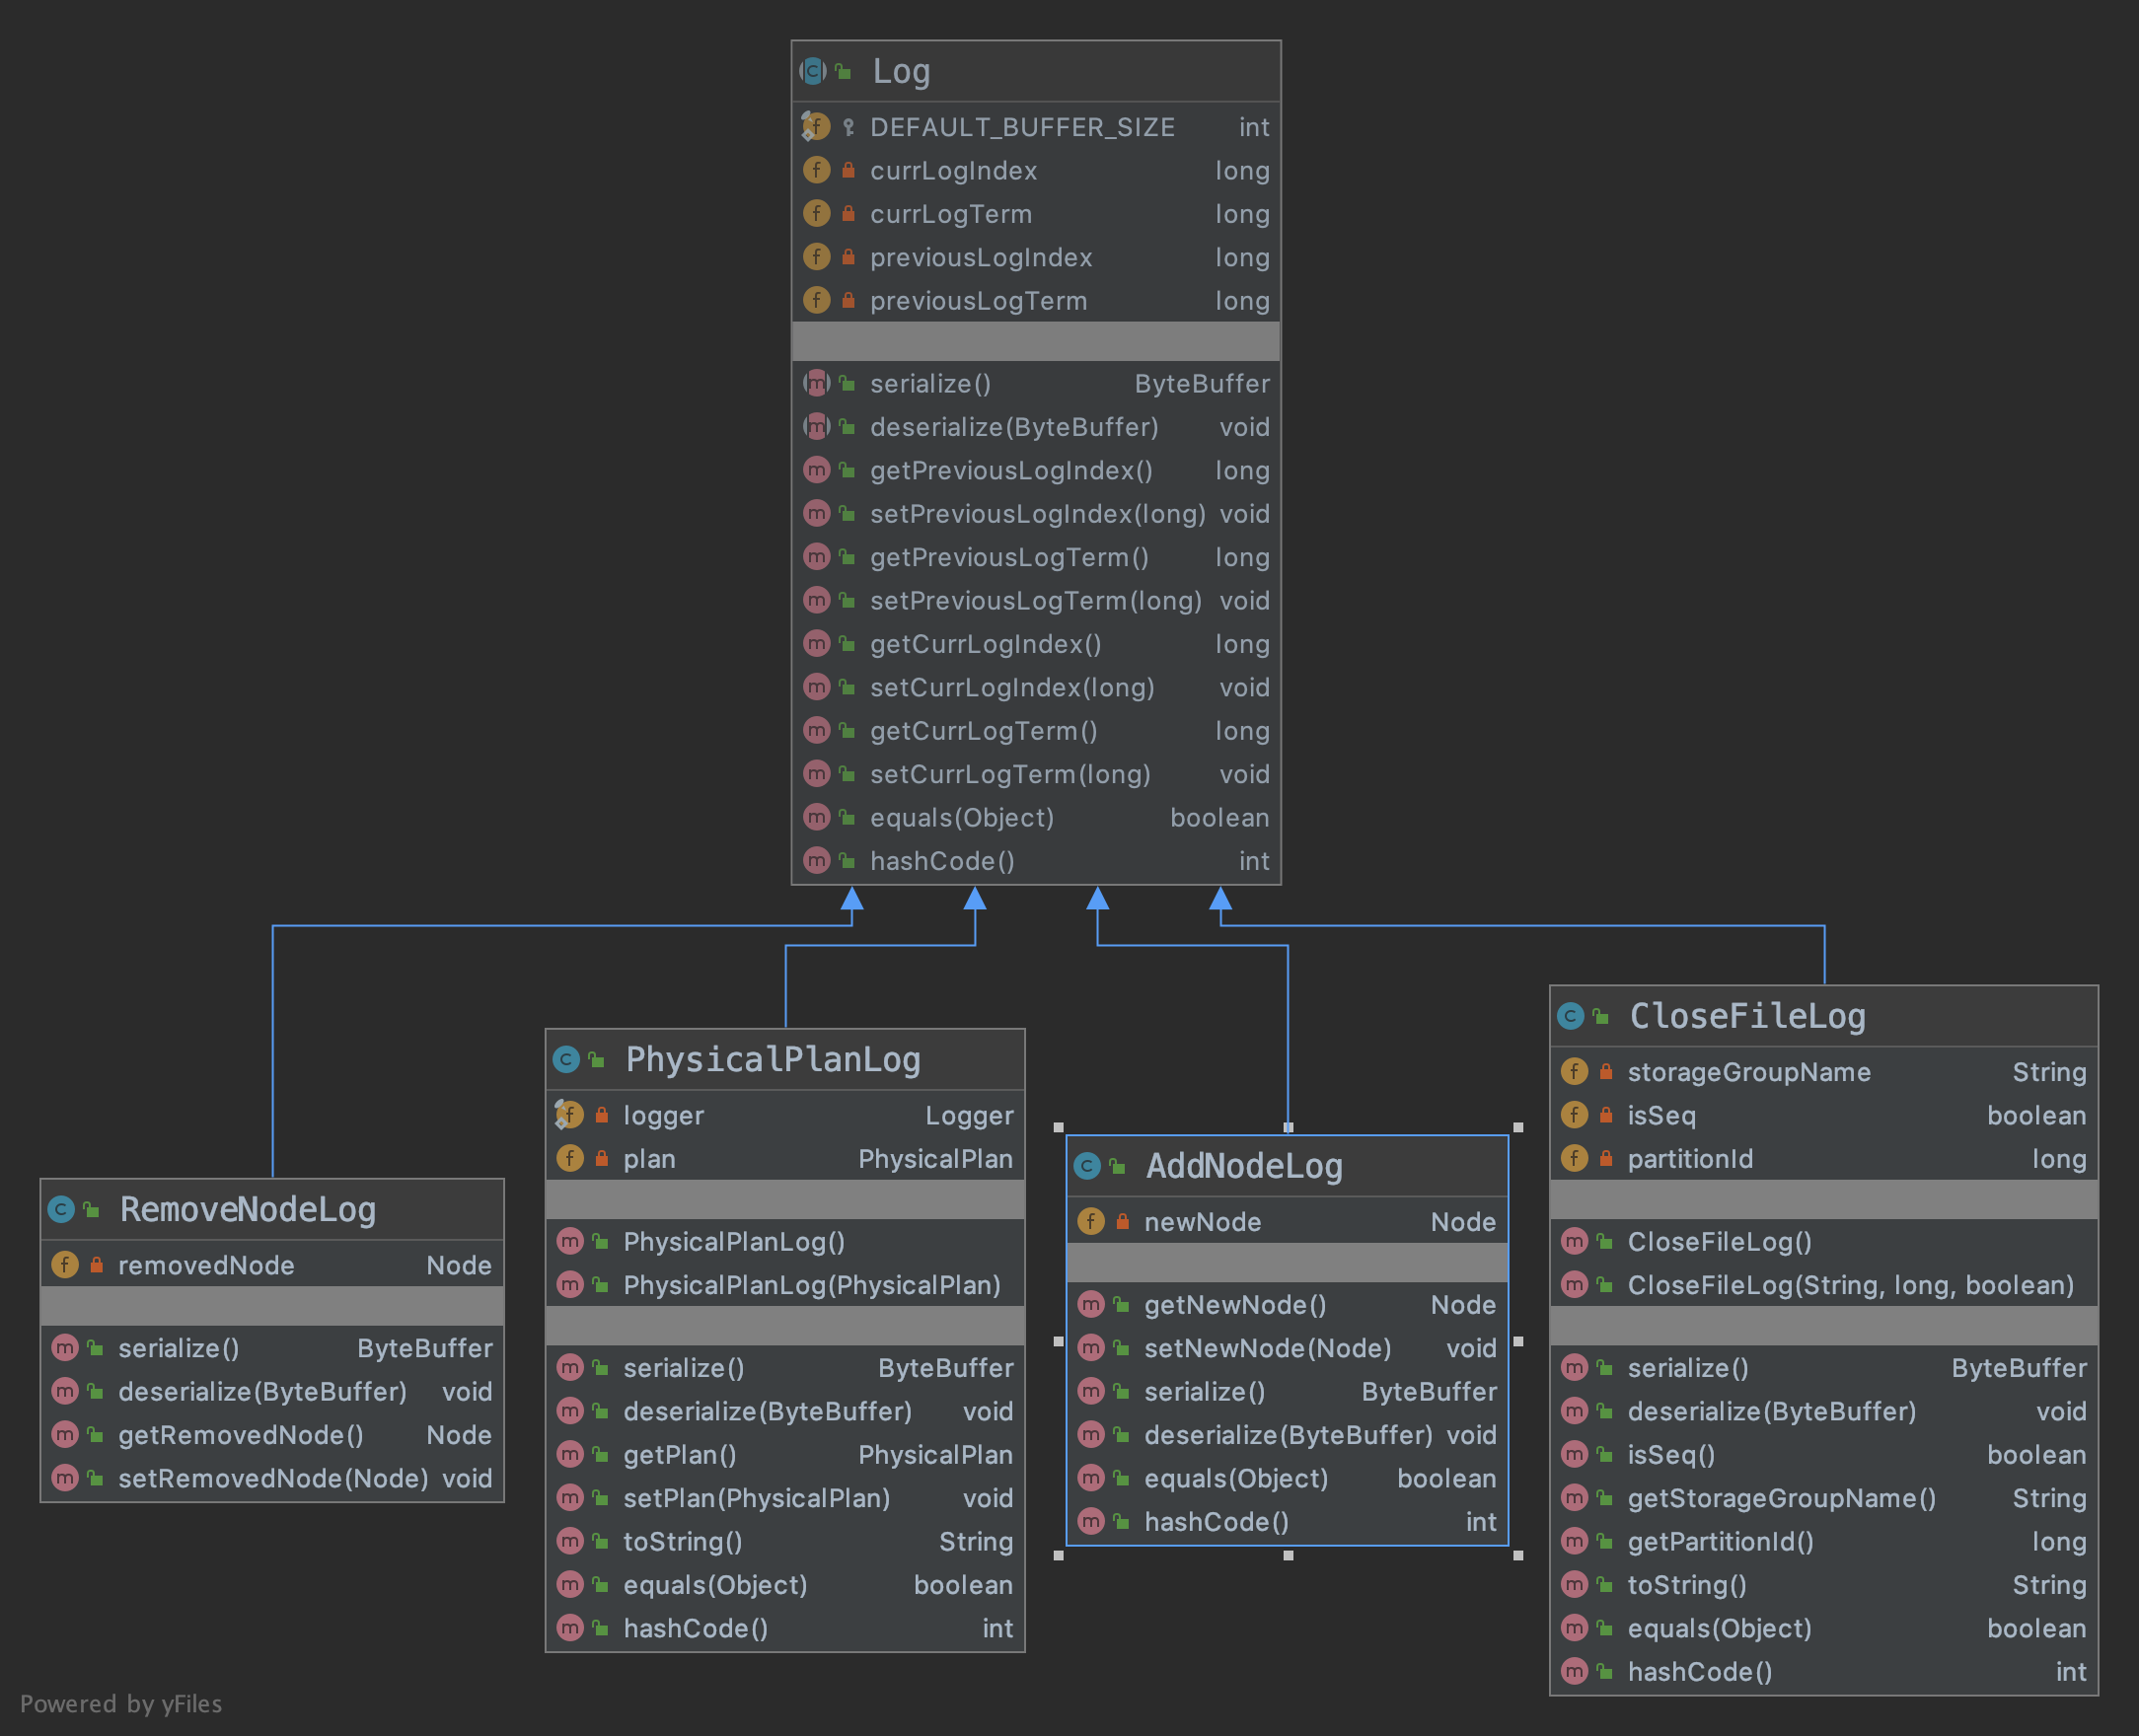Click the field icon beside plan in PhysicalPlanLog
Image resolution: width=2139 pixels, height=1736 pixels.
point(569,1158)
